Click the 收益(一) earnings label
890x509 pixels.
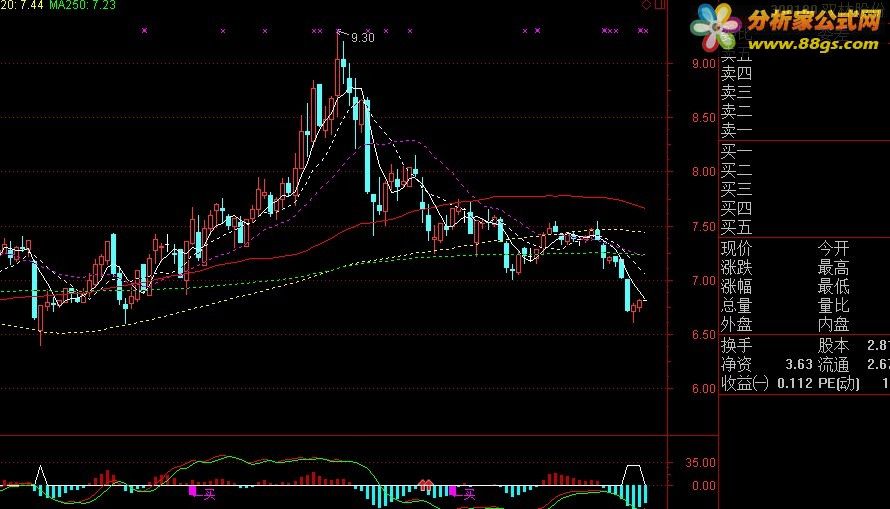click(745, 383)
